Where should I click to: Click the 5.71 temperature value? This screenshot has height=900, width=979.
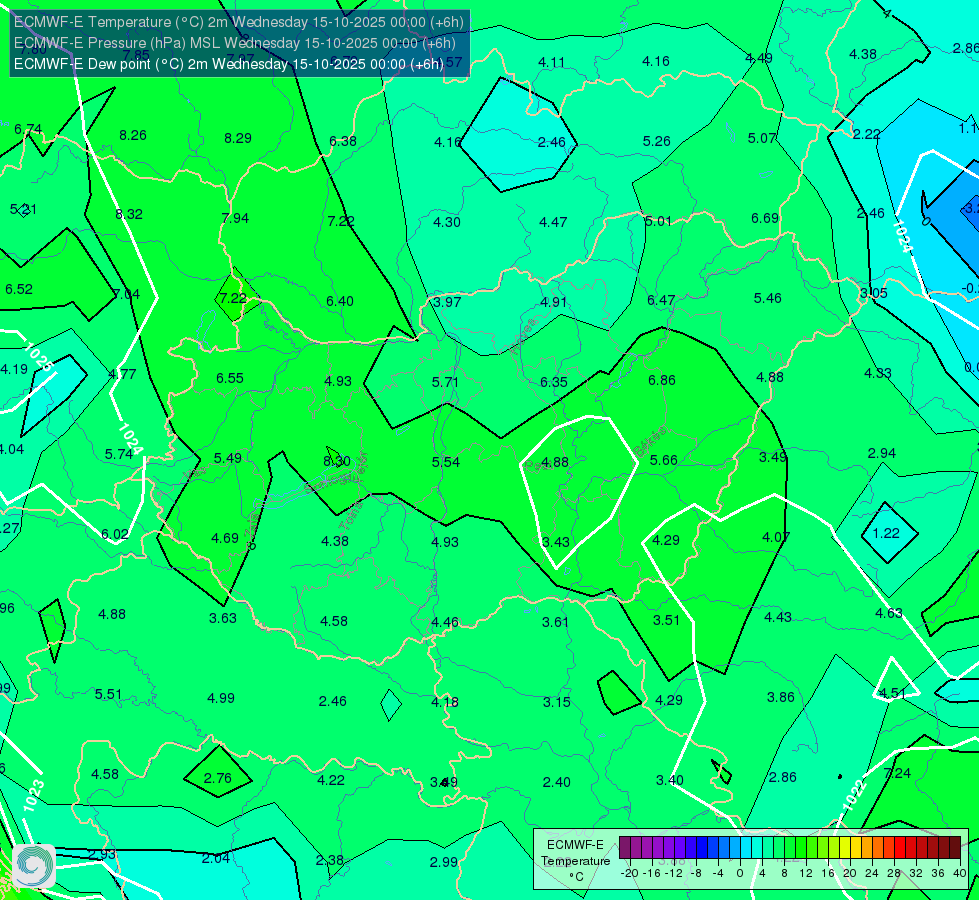coord(446,382)
